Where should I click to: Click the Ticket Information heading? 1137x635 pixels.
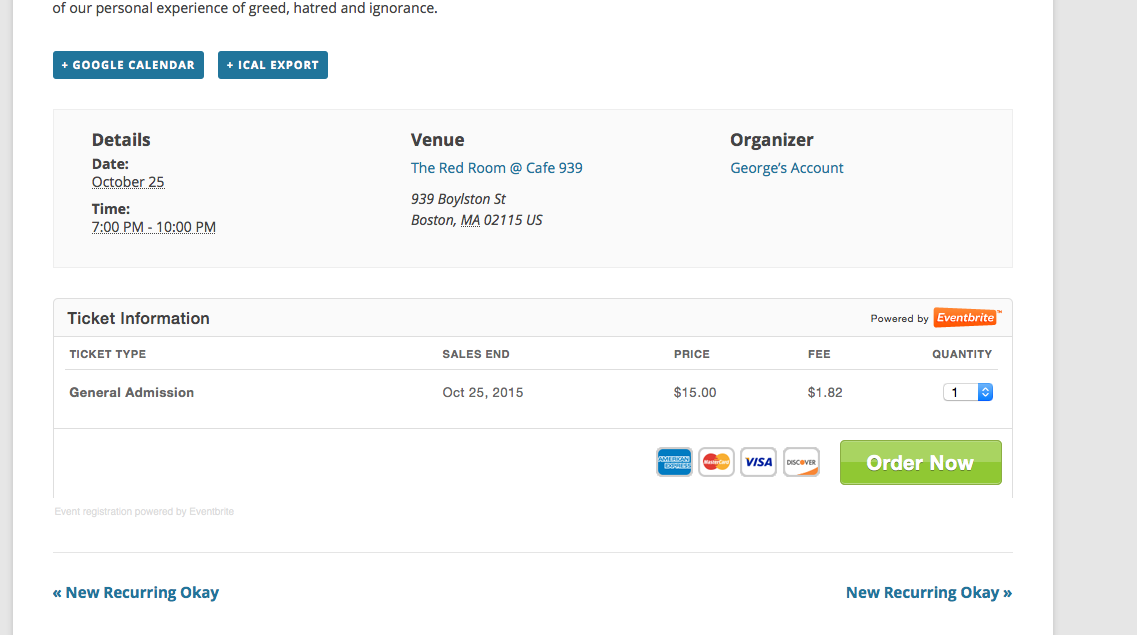[x=138, y=318]
